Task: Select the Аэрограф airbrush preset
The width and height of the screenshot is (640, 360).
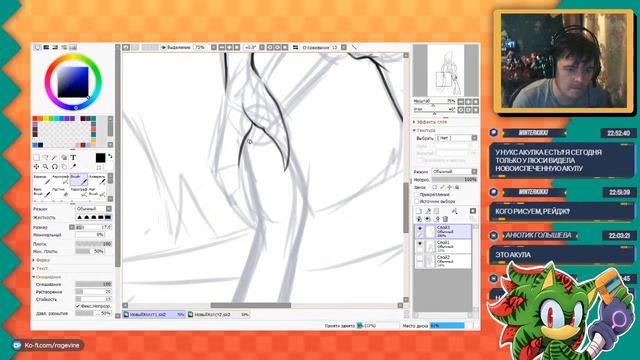Action: (x=60, y=179)
